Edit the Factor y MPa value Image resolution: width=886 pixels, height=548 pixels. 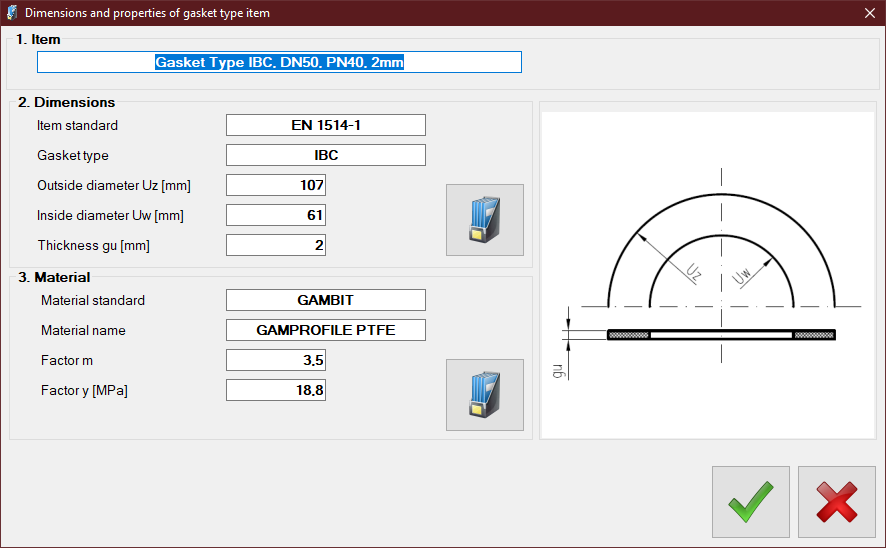coord(276,390)
